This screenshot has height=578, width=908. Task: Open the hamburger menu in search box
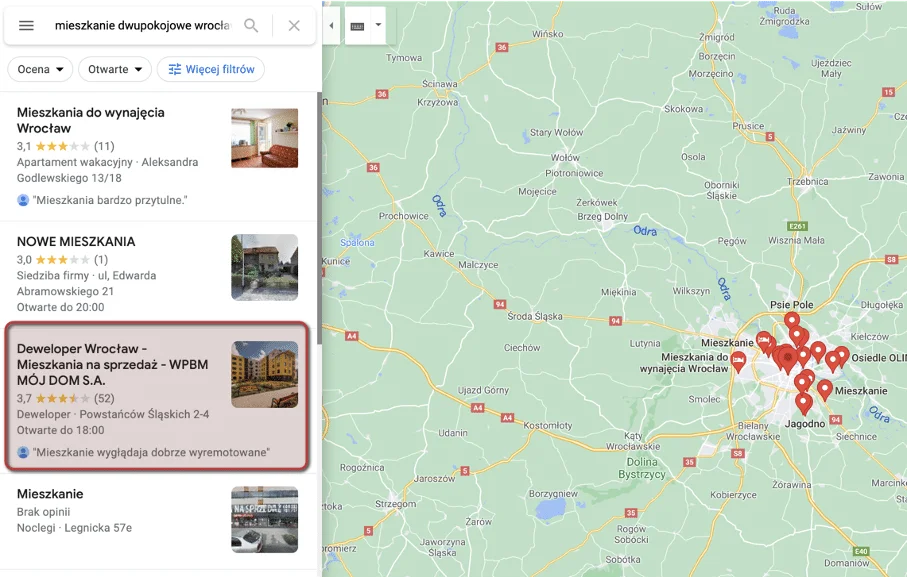pyautogui.click(x=26, y=25)
